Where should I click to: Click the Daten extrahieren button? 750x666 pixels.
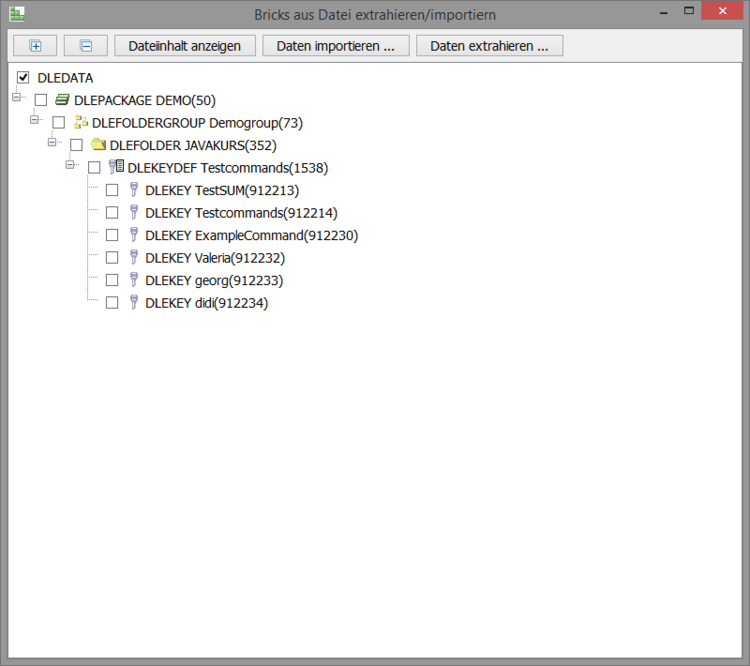coord(489,46)
